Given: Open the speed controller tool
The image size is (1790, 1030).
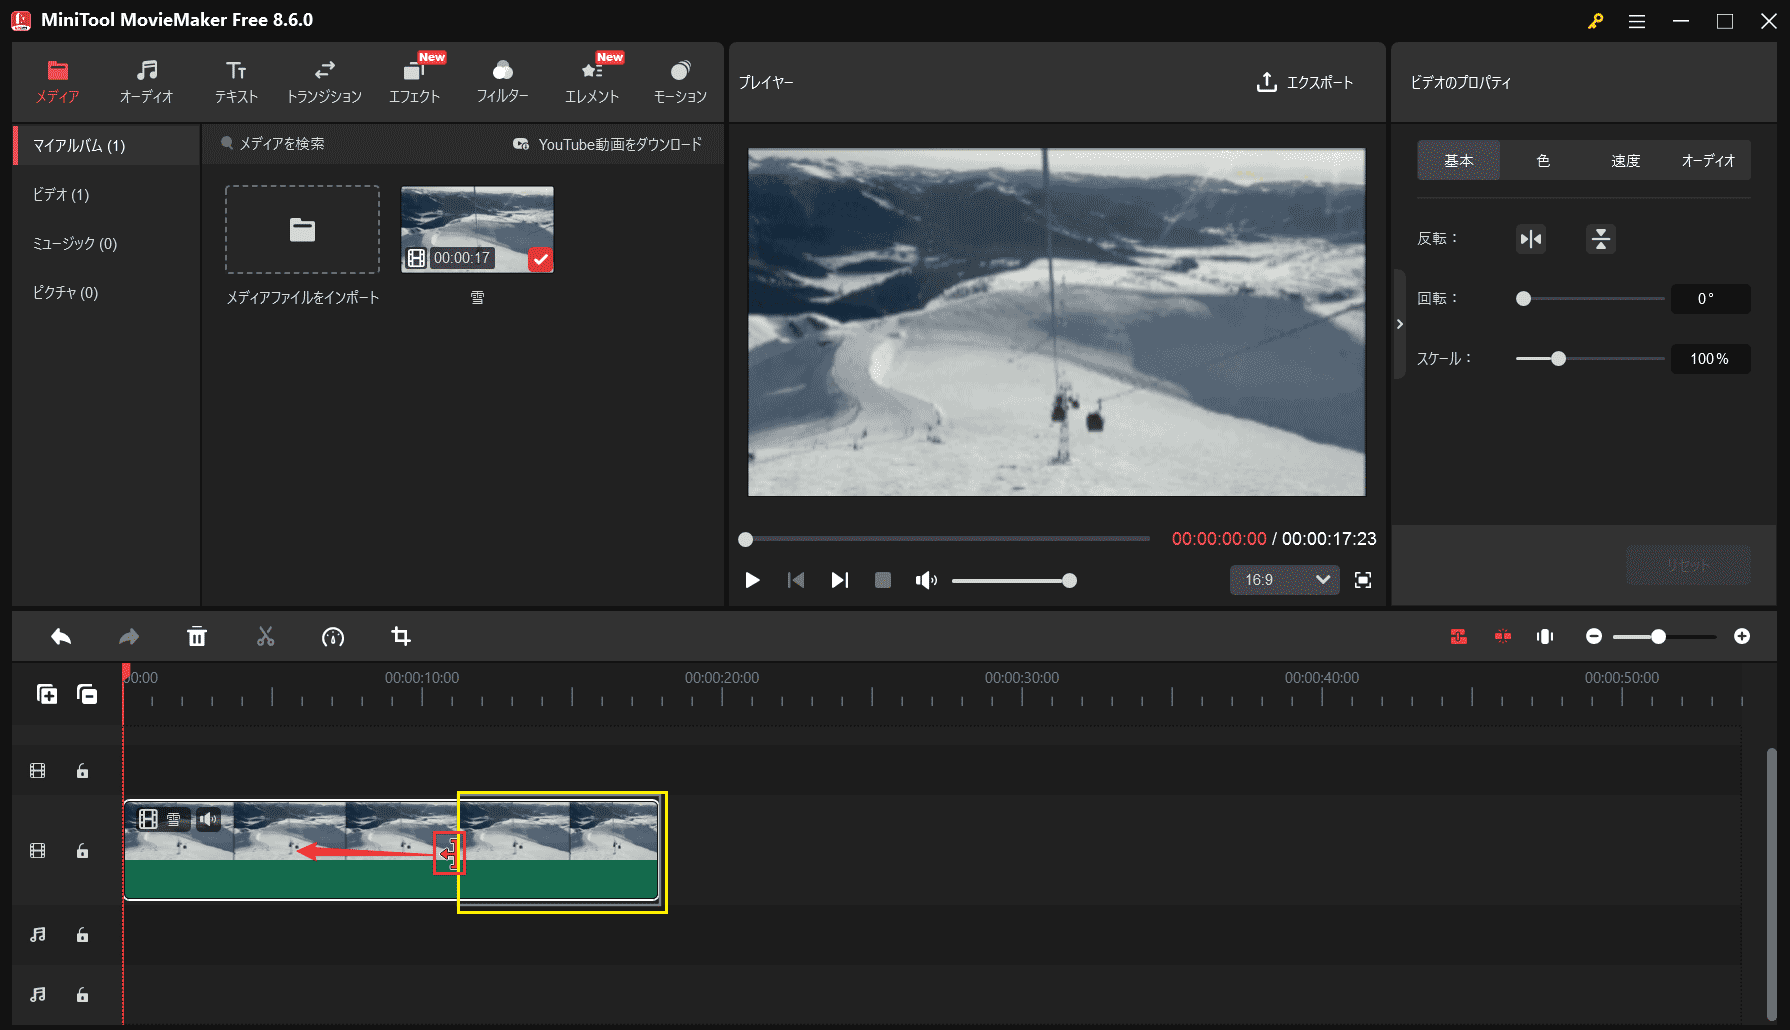Looking at the screenshot, I should [x=333, y=637].
